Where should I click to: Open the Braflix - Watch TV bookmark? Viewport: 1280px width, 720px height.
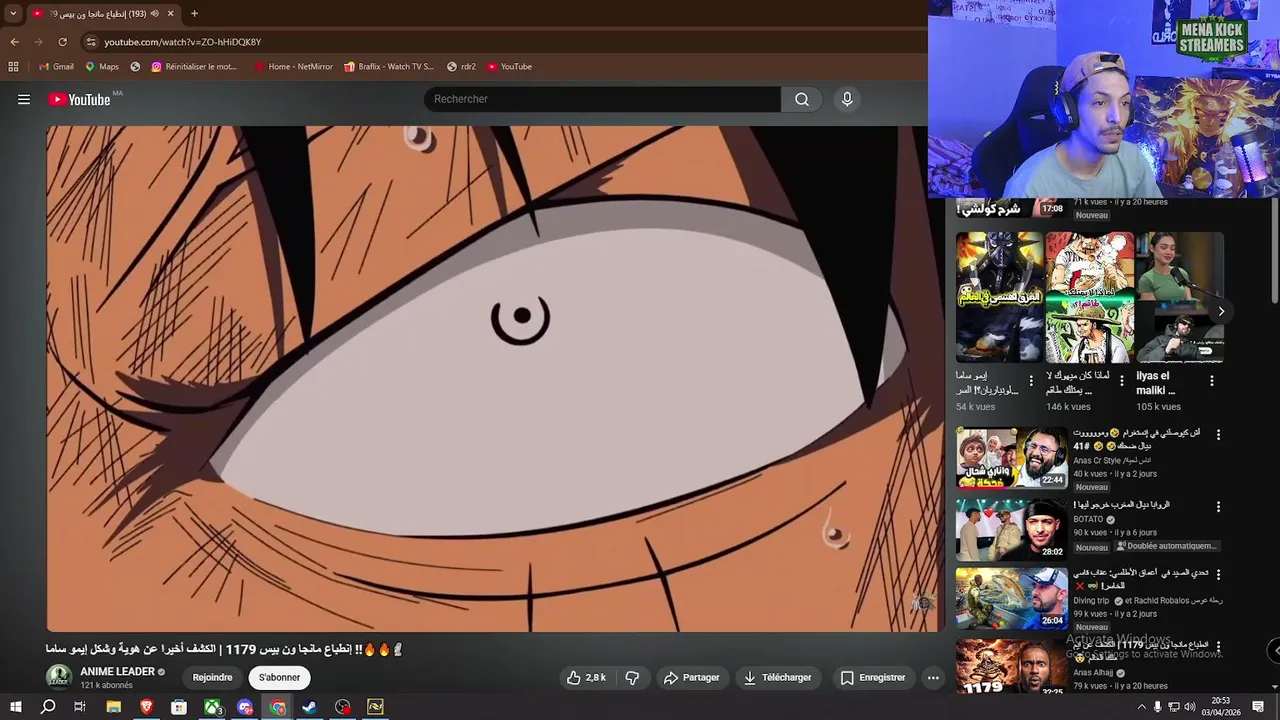389,67
